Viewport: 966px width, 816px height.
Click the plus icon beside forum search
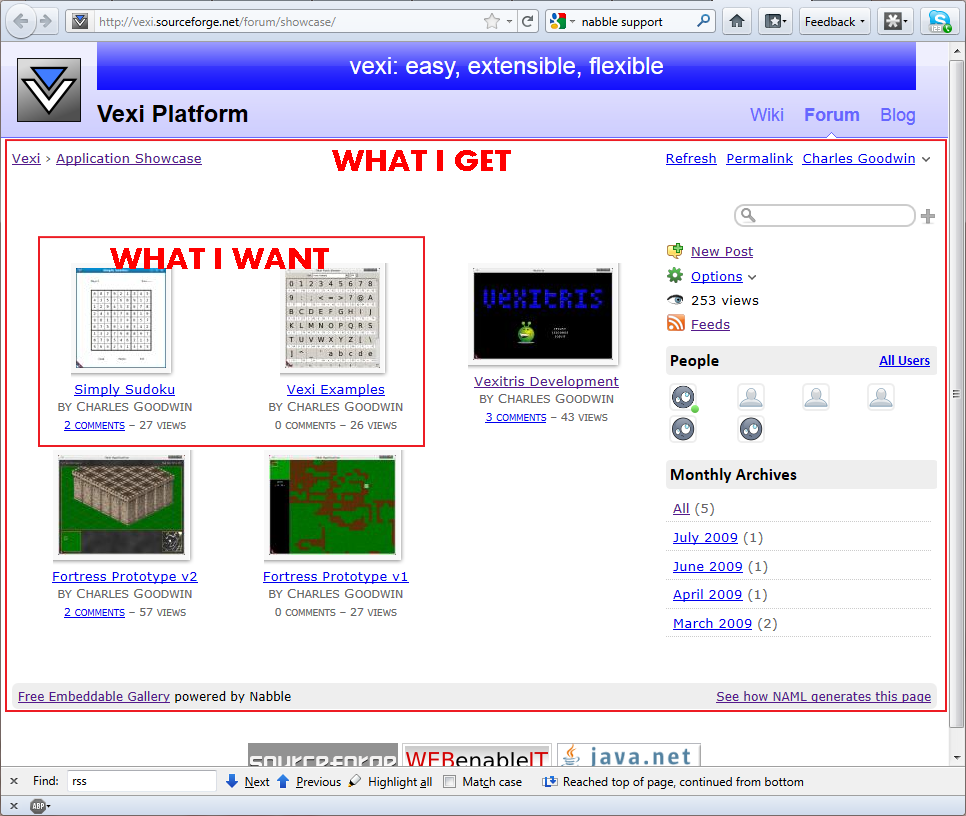pos(928,216)
